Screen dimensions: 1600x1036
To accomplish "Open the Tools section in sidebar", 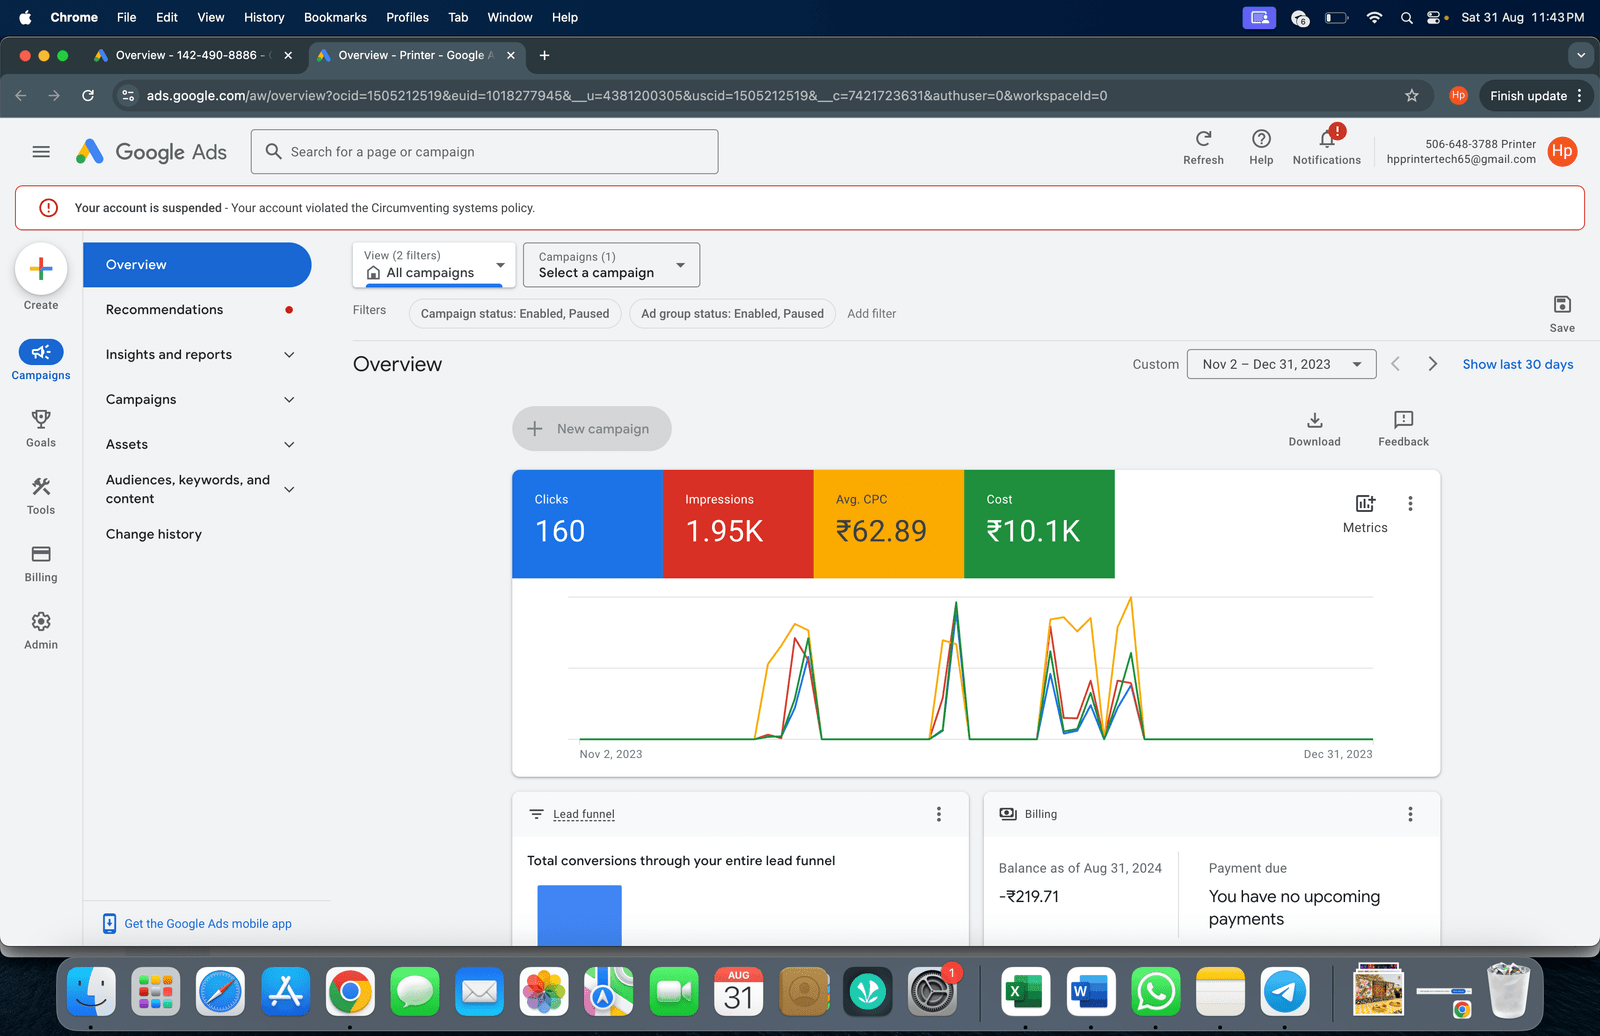I will (x=41, y=488).
